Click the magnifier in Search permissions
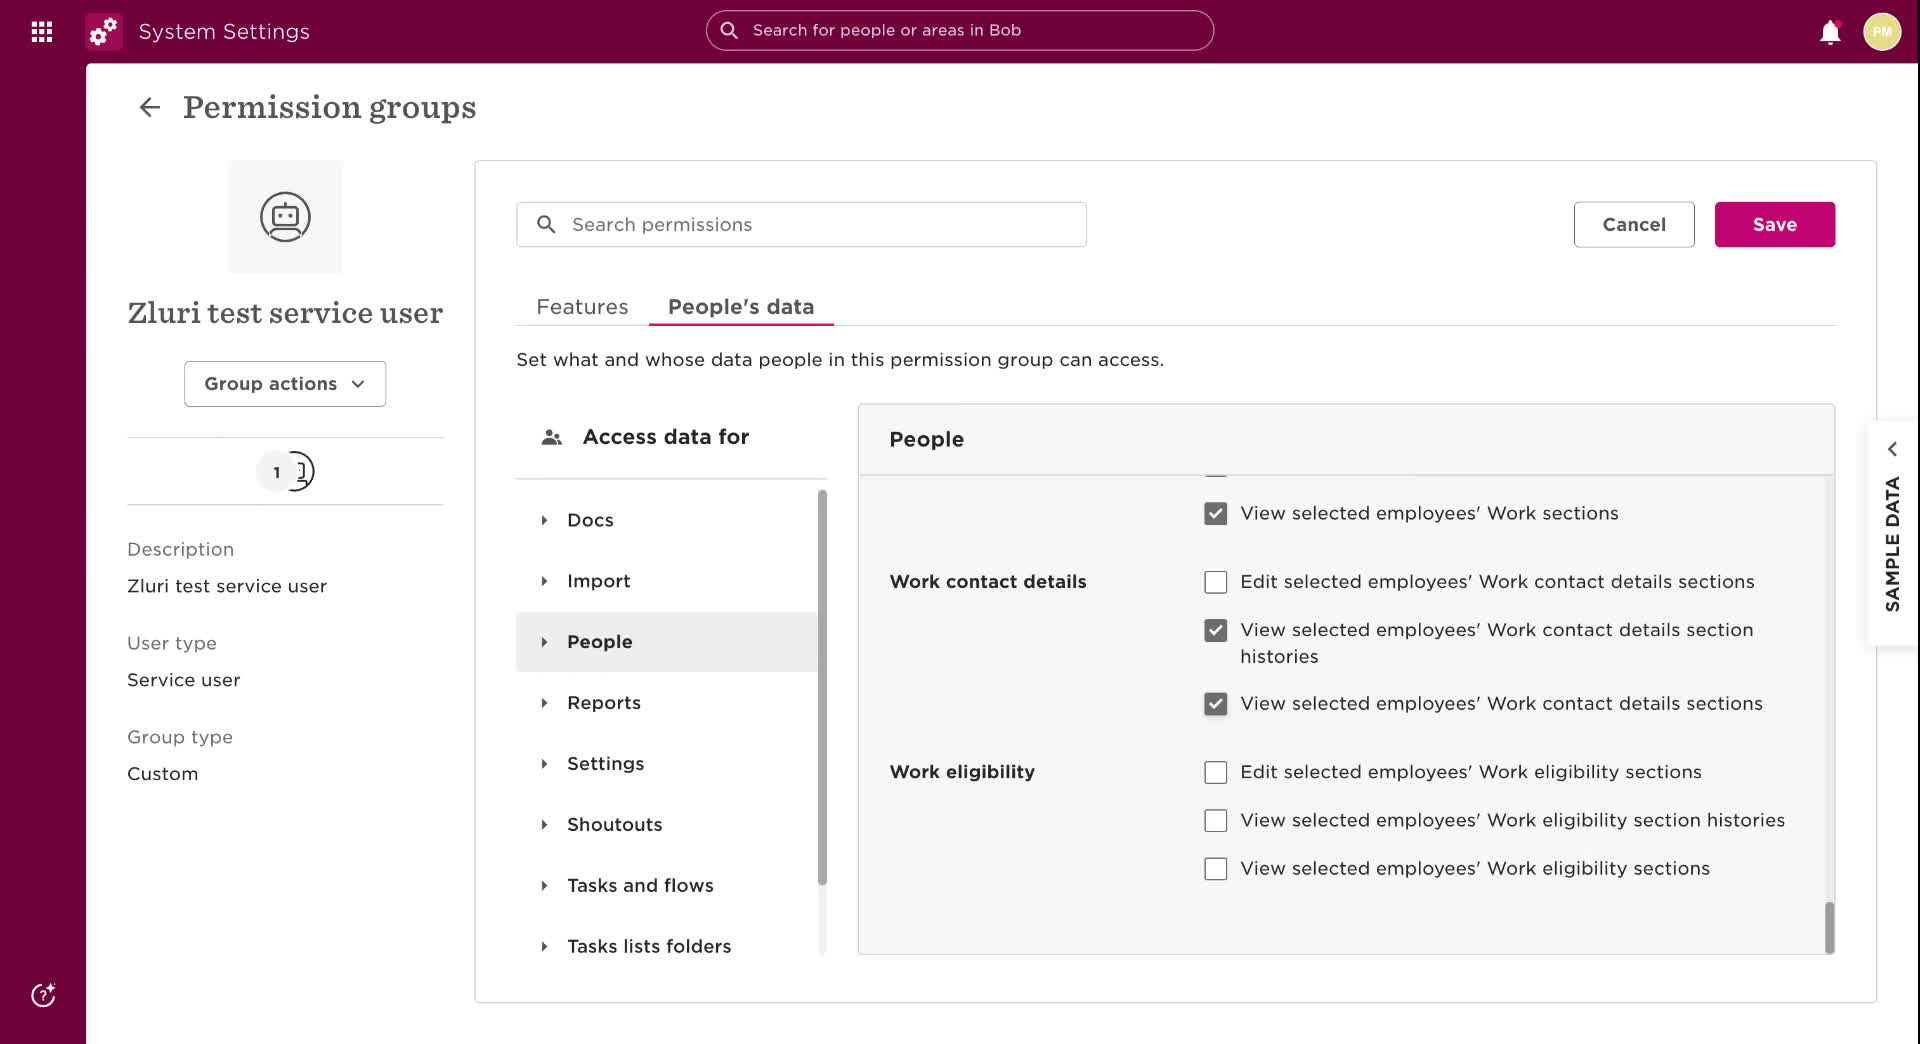The image size is (1920, 1044). pyautogui.click(x=546, y=224)
